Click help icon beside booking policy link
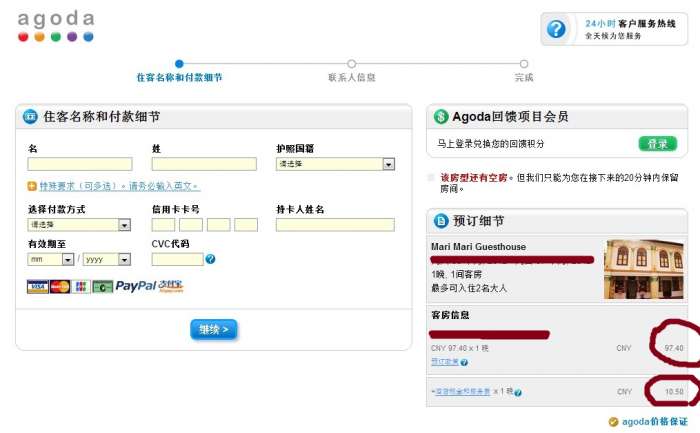This screenshot has width=700, height=433. coord(464,362)
